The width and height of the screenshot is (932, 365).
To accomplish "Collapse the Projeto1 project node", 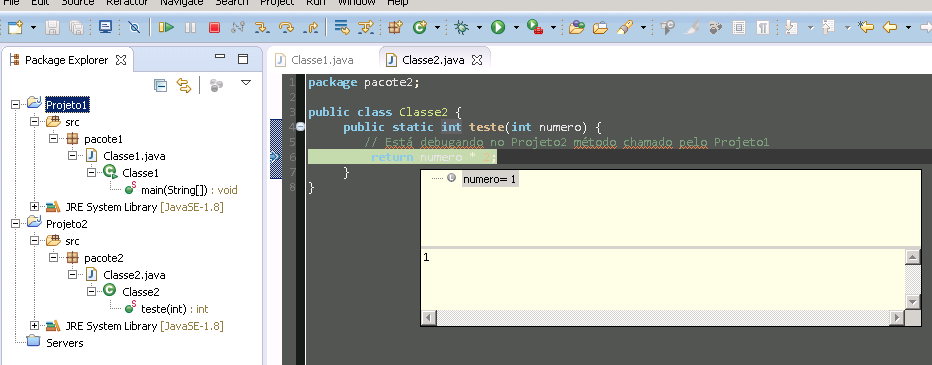I will point(15,104).
